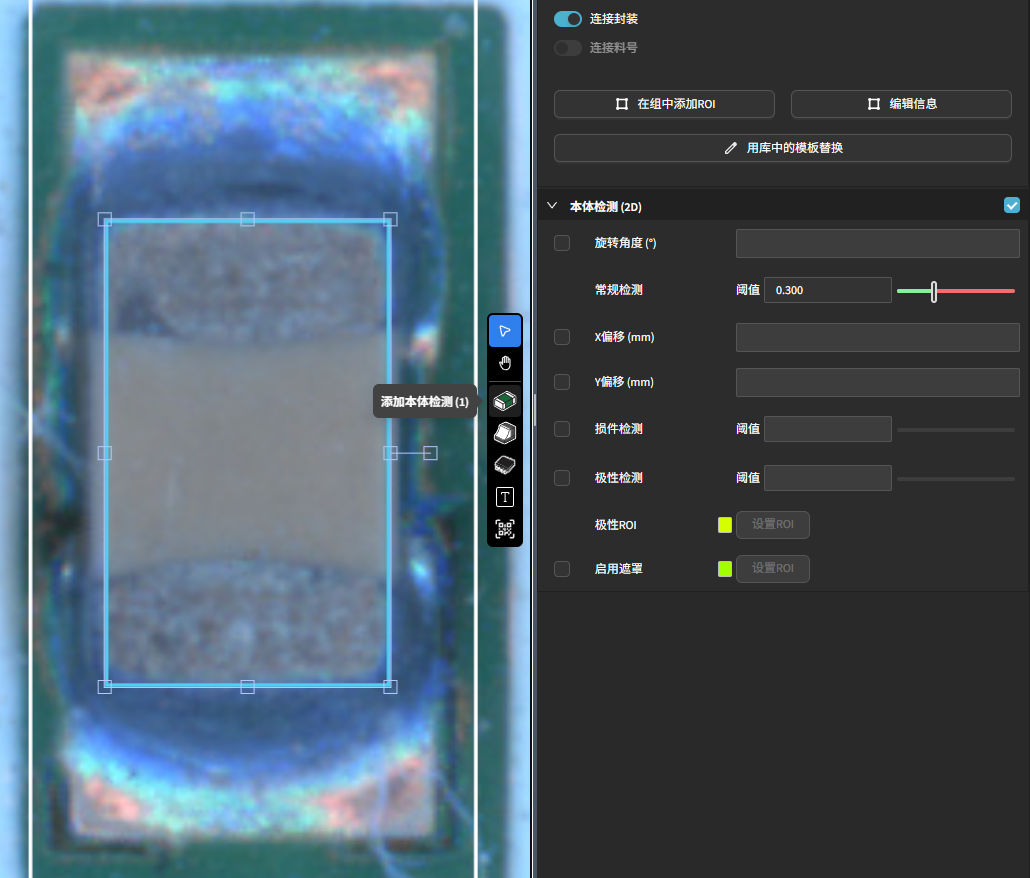Click the add body detection chip icon
This screenshot has width=1030, height=878.
pyautogui.click(x=505, y=401)
